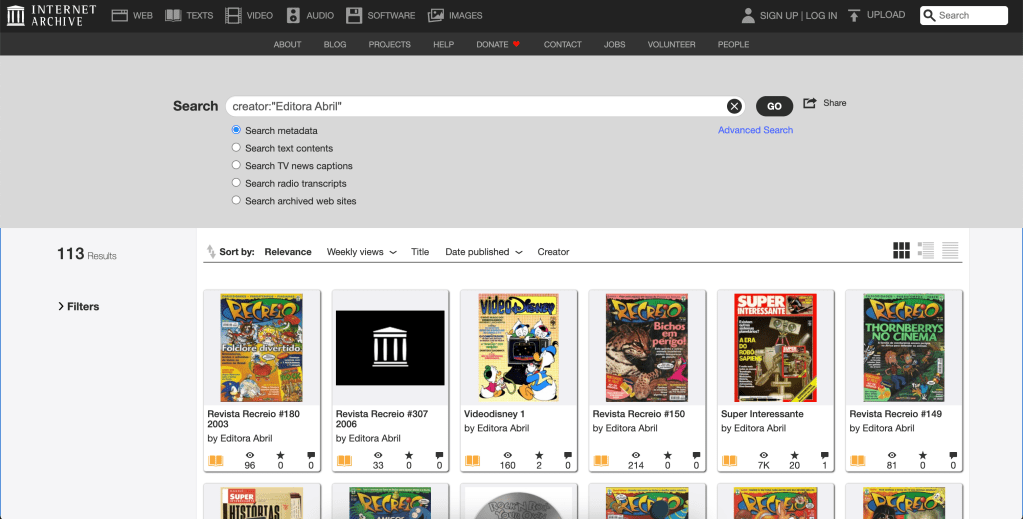Open the Blog menu item
This screenshot has width=1023, height=519.
pyautogui.click(x=335, y=44)
